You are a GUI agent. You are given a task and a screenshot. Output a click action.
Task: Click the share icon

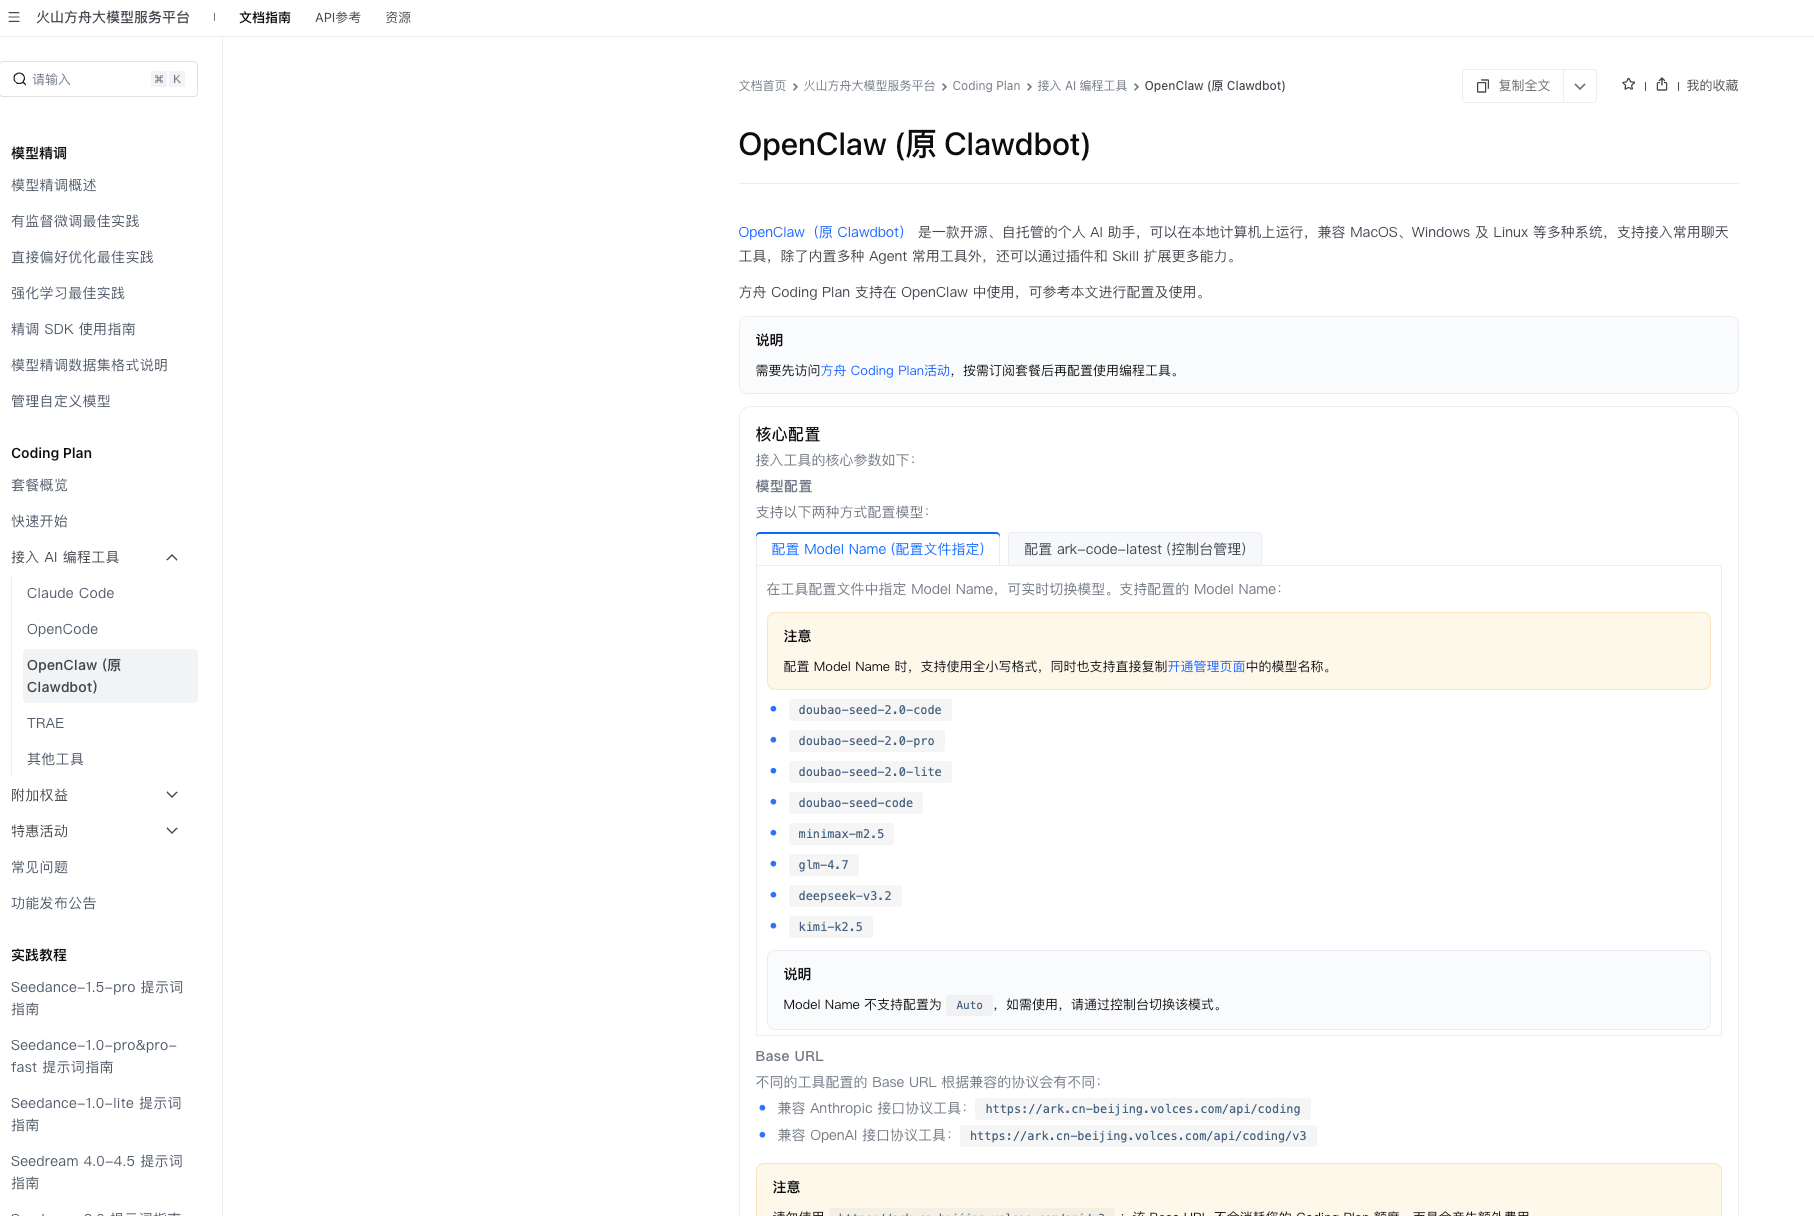(x=1662, y=85)
